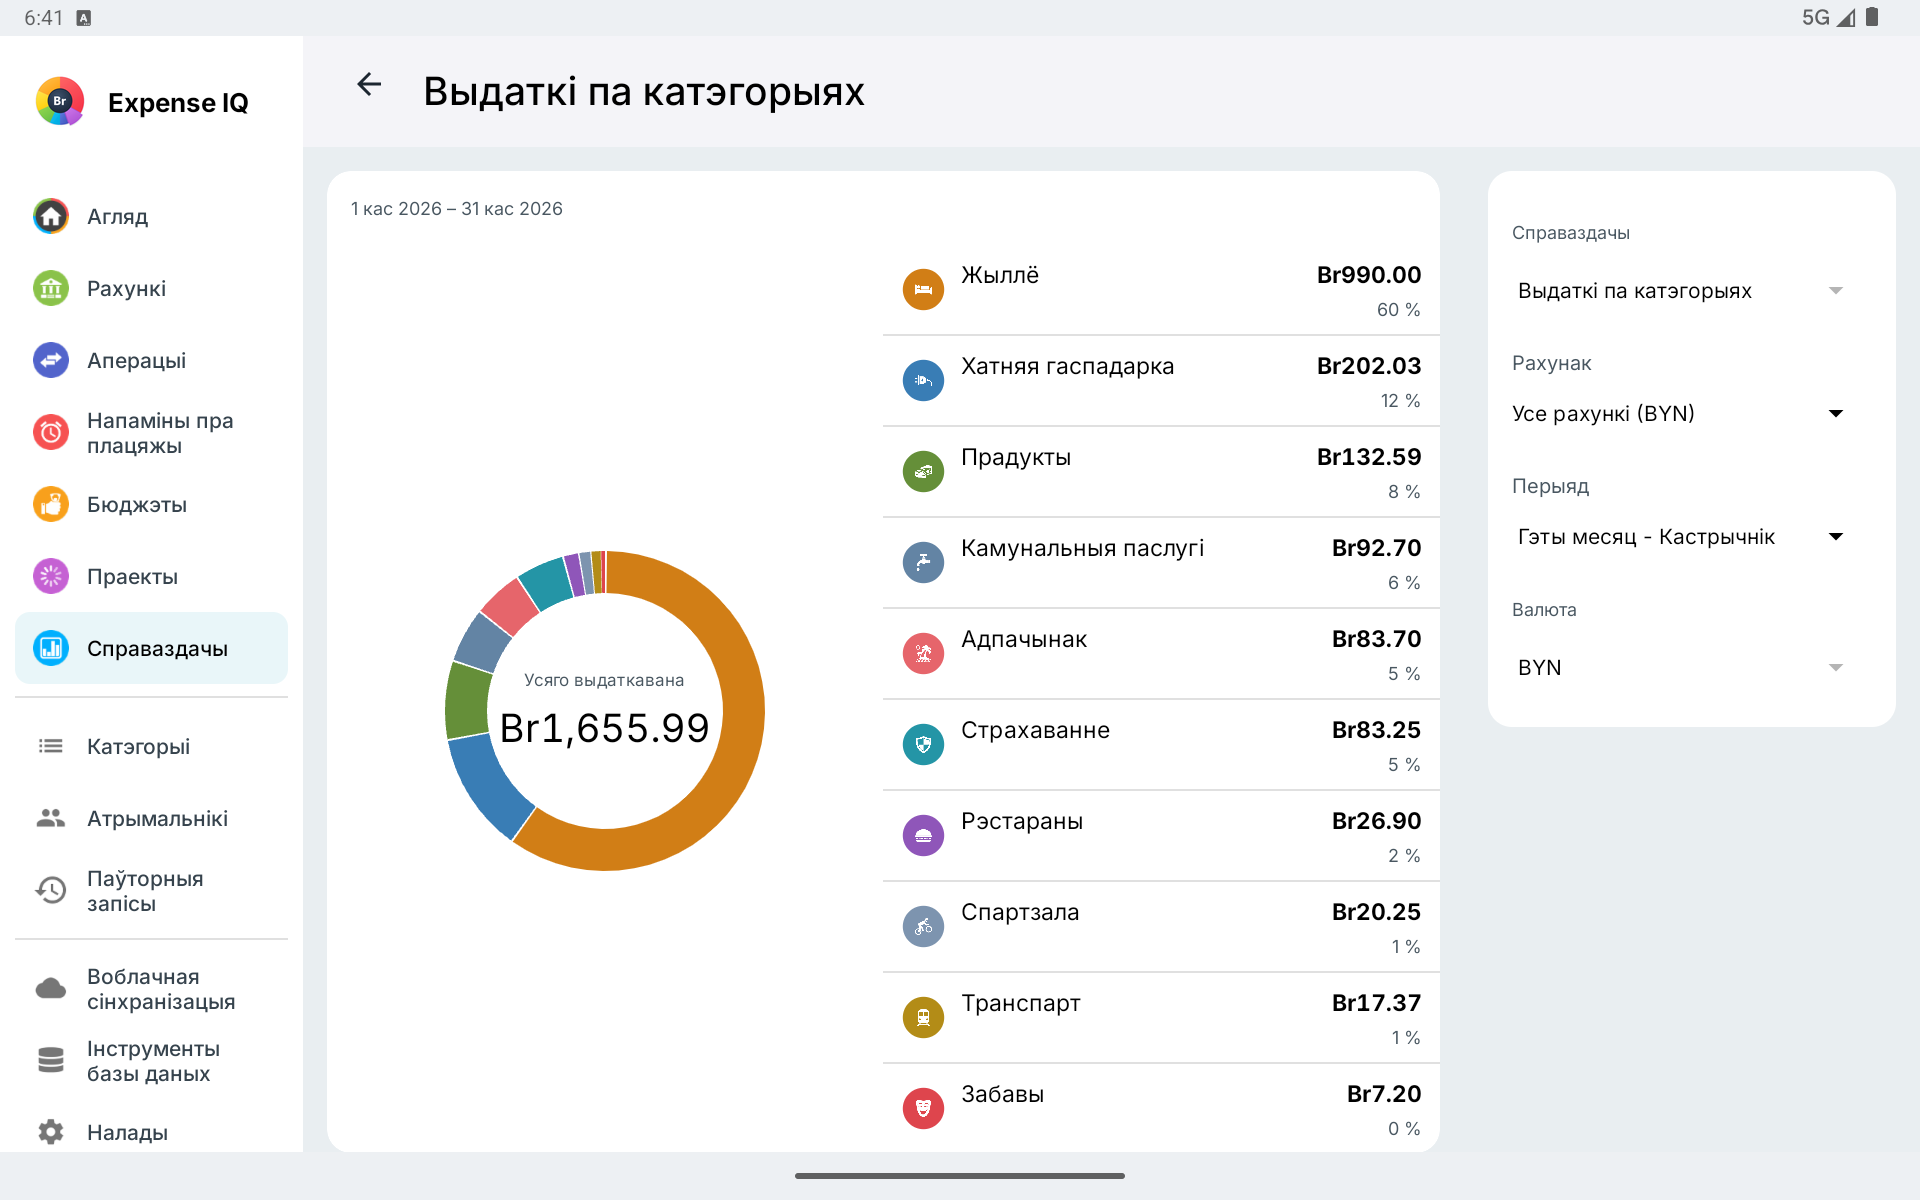
Task: Click the date range 1 кас 2026 – 31 кас 2026
Action: [x=457, y=209]
